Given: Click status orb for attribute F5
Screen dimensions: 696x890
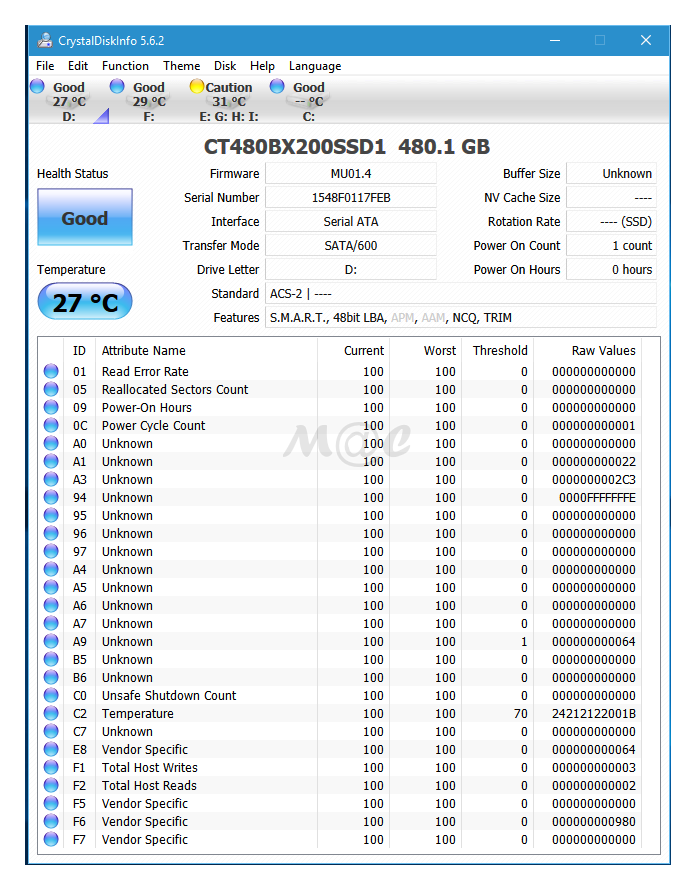Looking at the screenshot, I should (51, 803).
